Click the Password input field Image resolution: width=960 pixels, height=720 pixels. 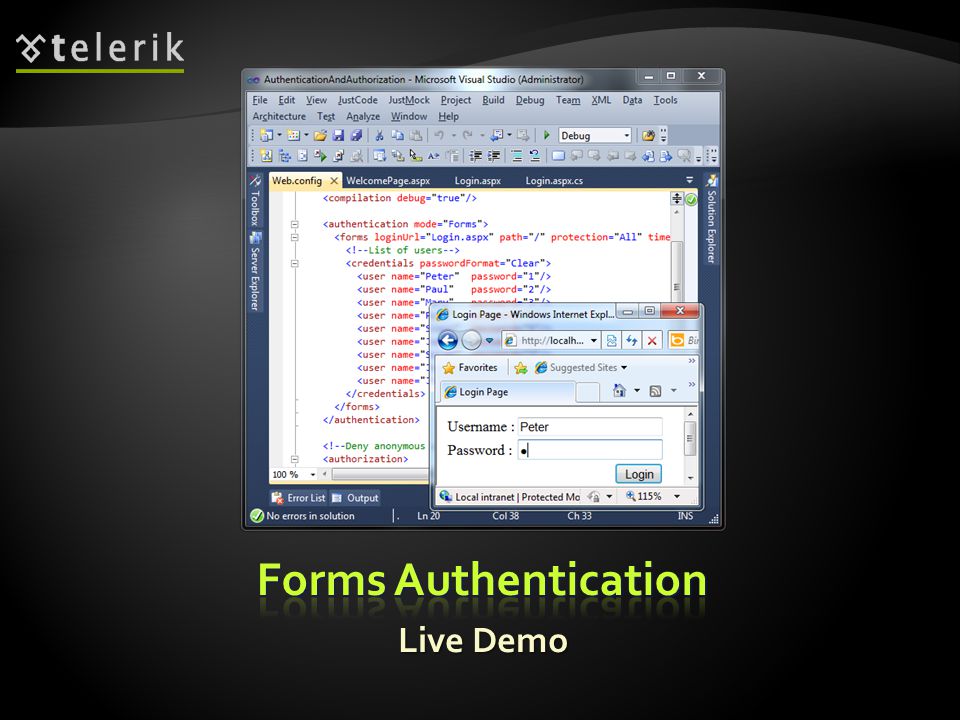pos(590,450)
